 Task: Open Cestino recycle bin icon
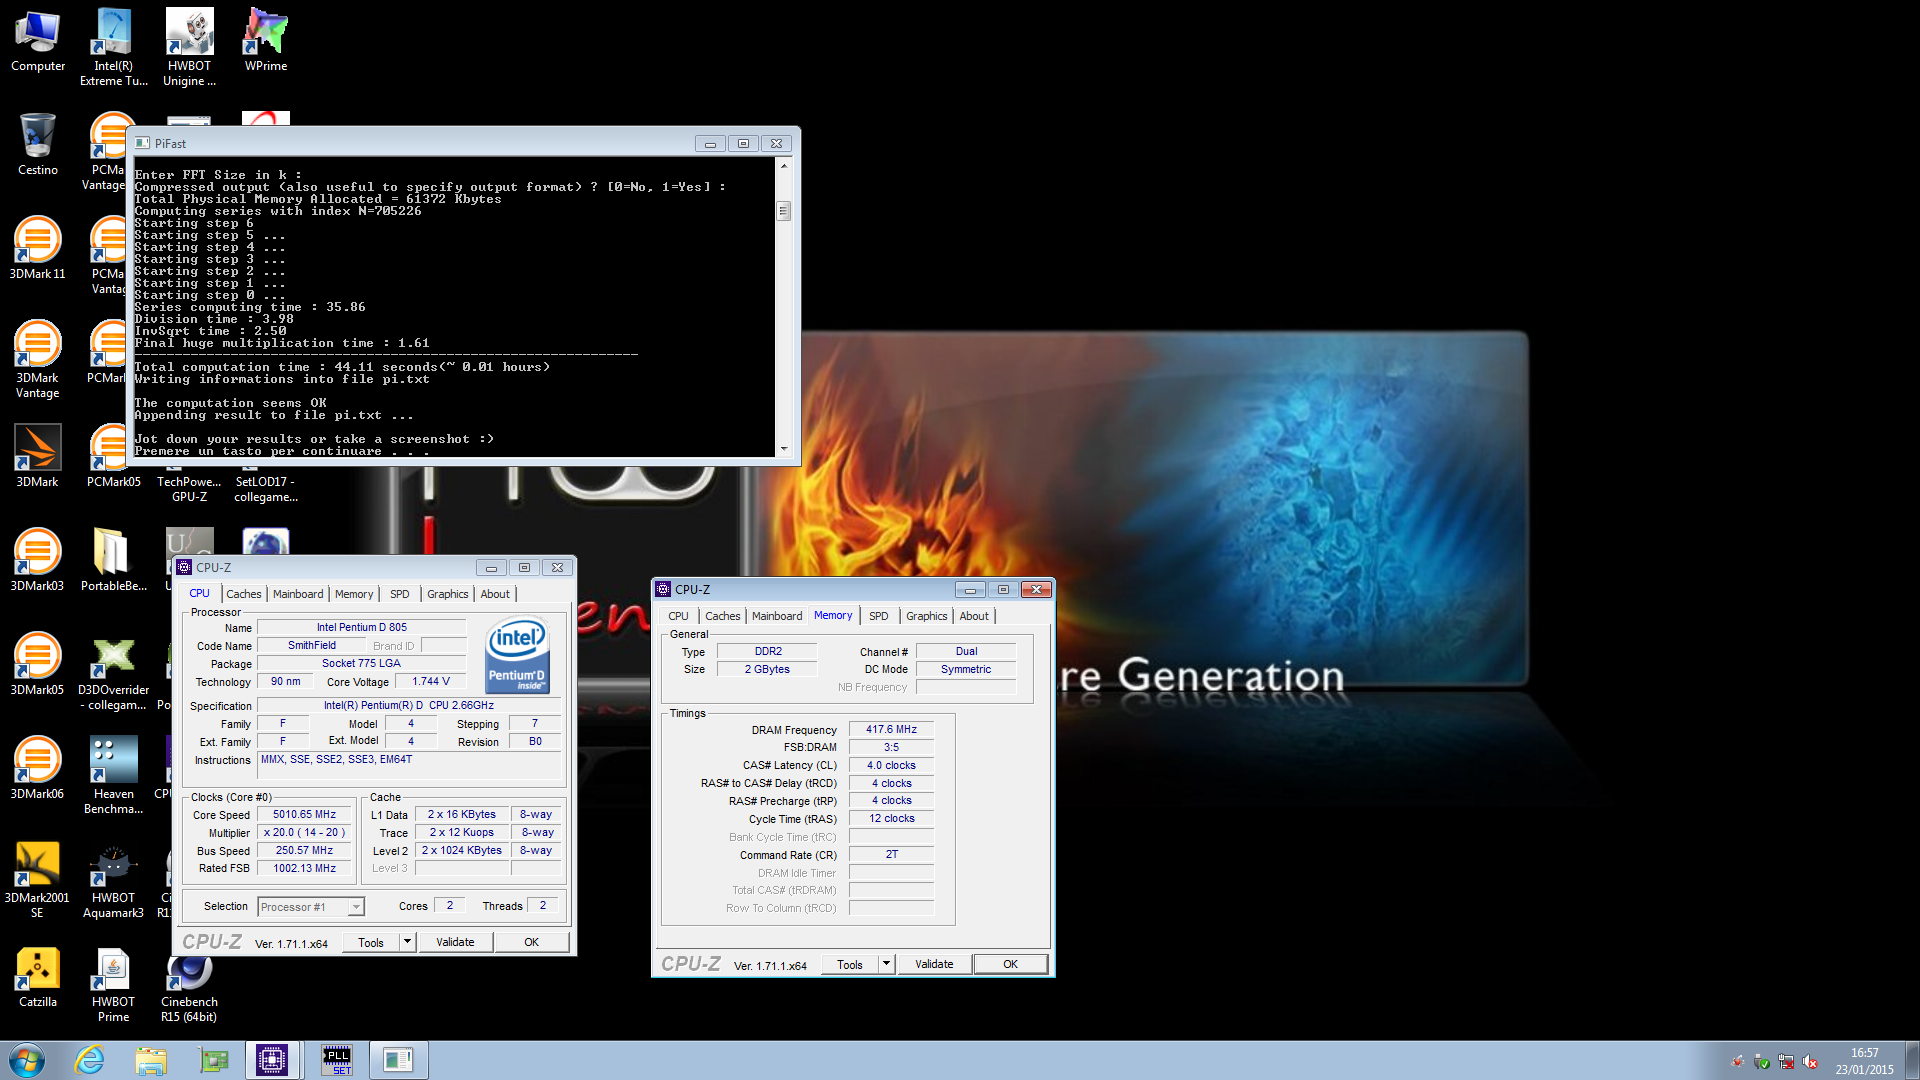[38, 145]
